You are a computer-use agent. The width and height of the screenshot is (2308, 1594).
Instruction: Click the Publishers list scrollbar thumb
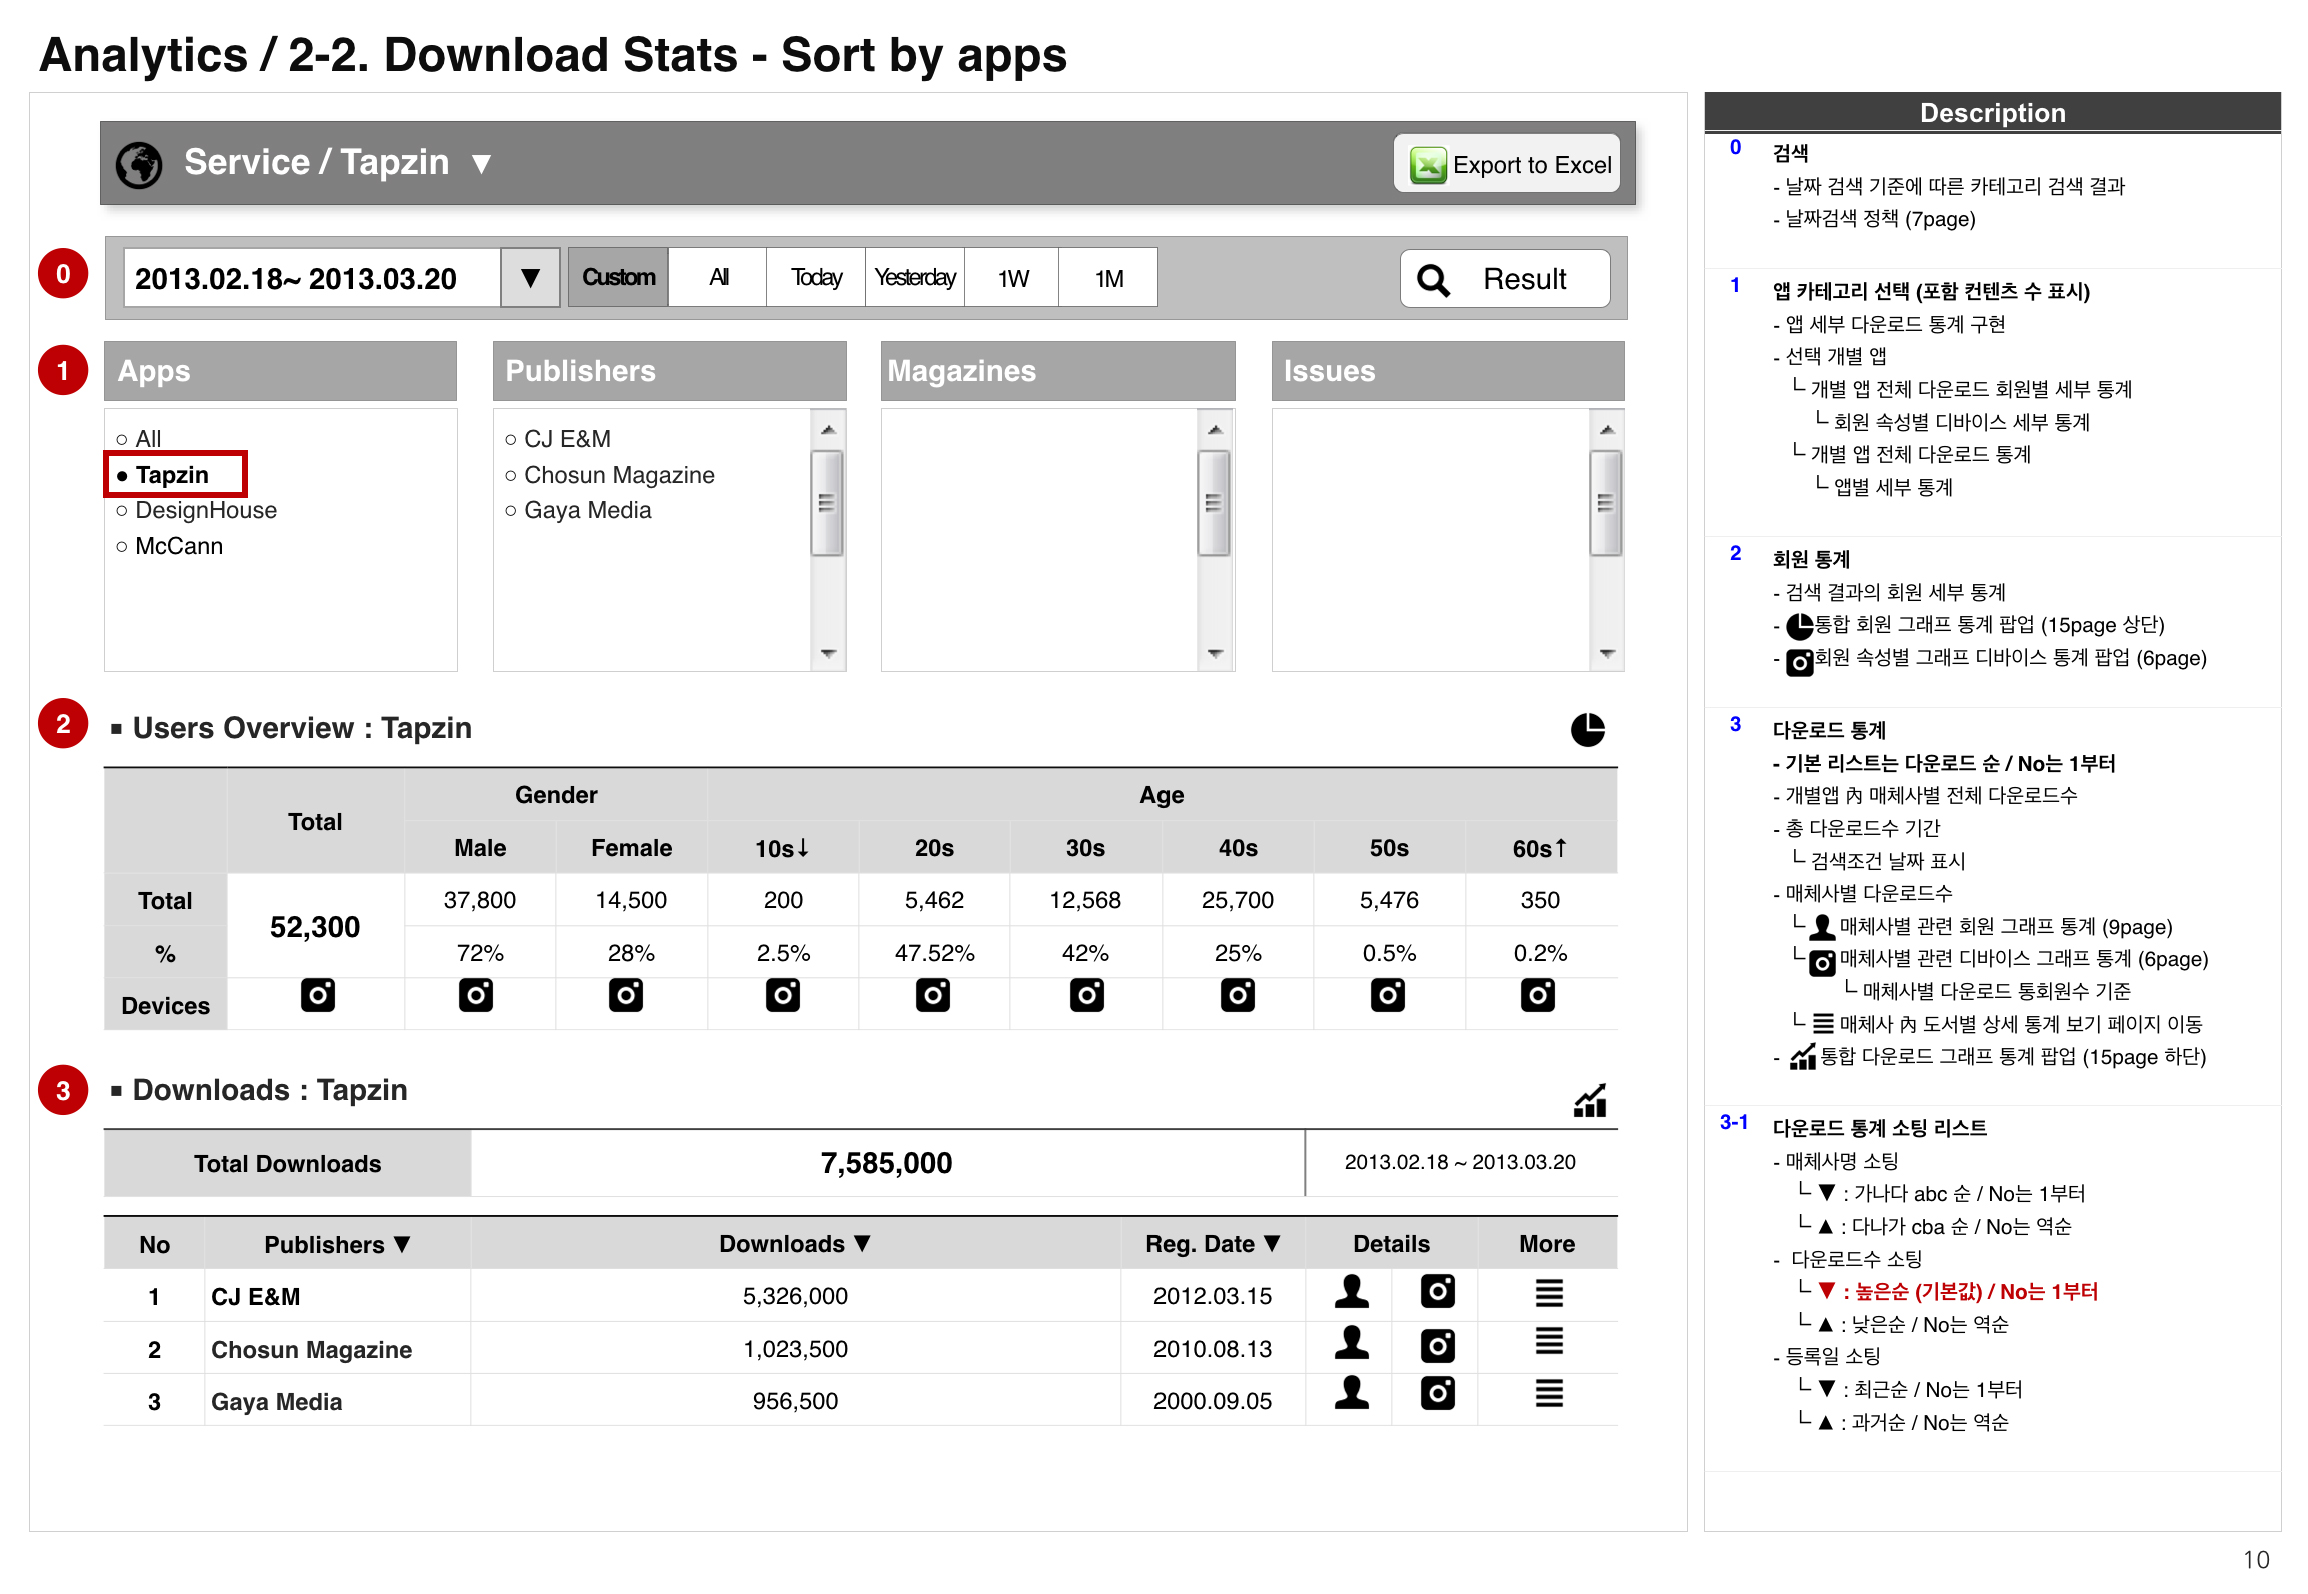pyautogui.click(x=827, y=503)
